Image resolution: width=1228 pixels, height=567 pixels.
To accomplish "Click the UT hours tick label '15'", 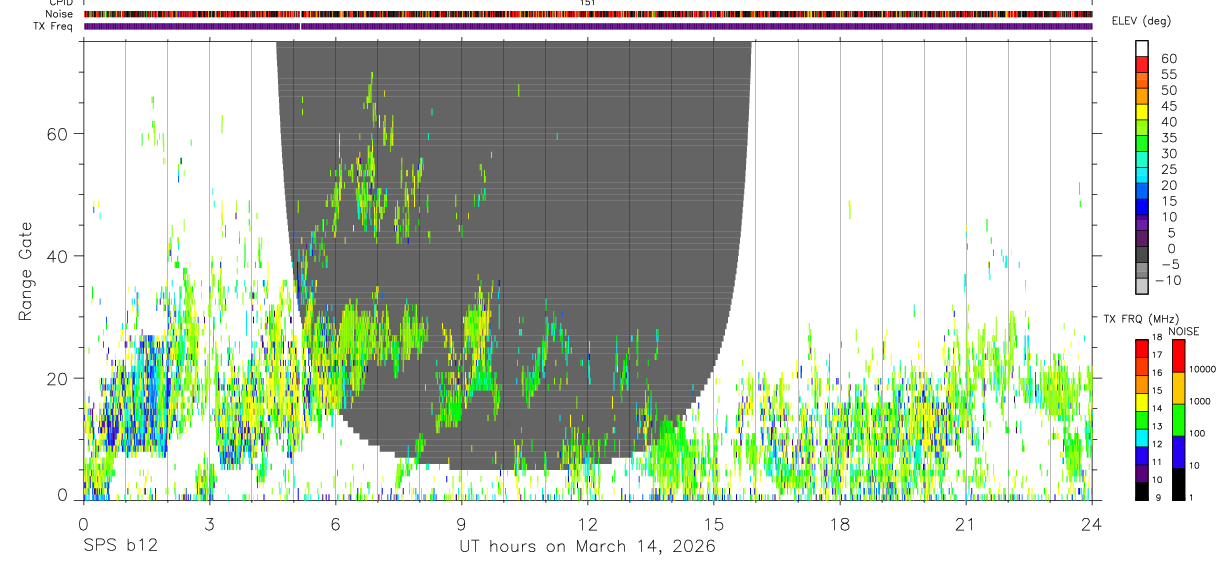I will (x=714, y=524).
